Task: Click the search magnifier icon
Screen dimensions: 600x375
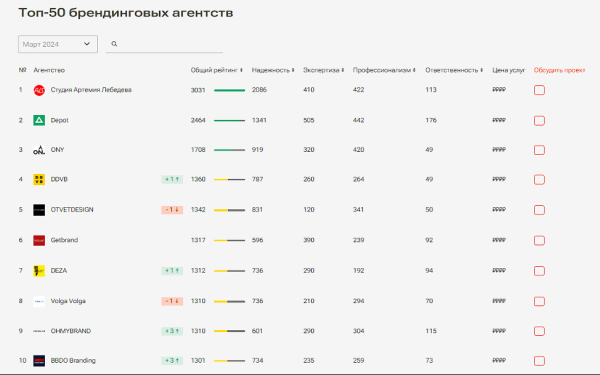Action: coord(114,44)
